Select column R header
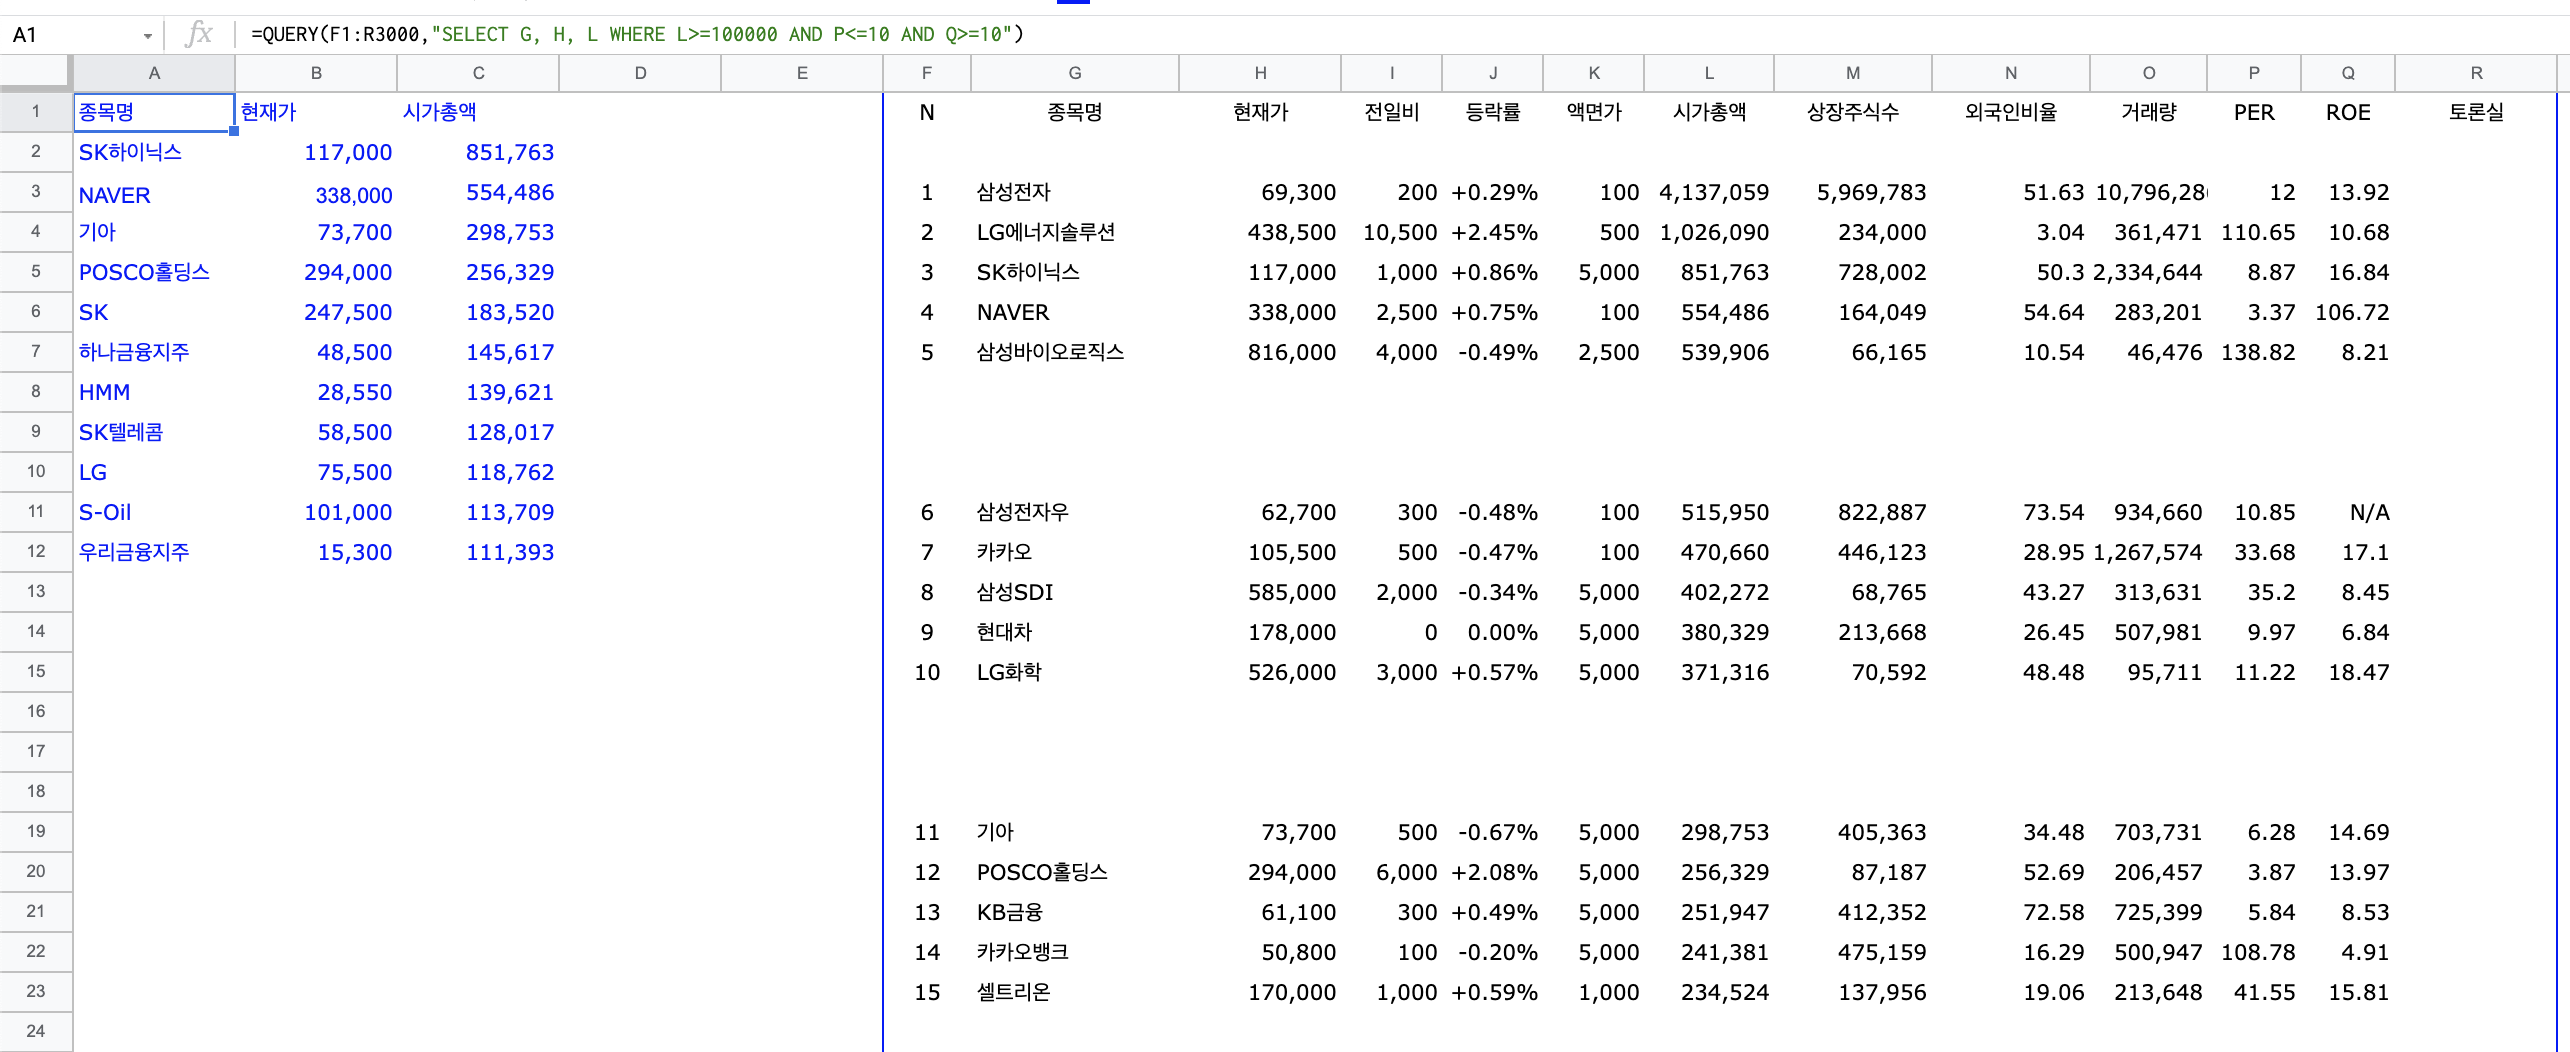Screen dimensions: 2570x1052 coord(2476,73)
